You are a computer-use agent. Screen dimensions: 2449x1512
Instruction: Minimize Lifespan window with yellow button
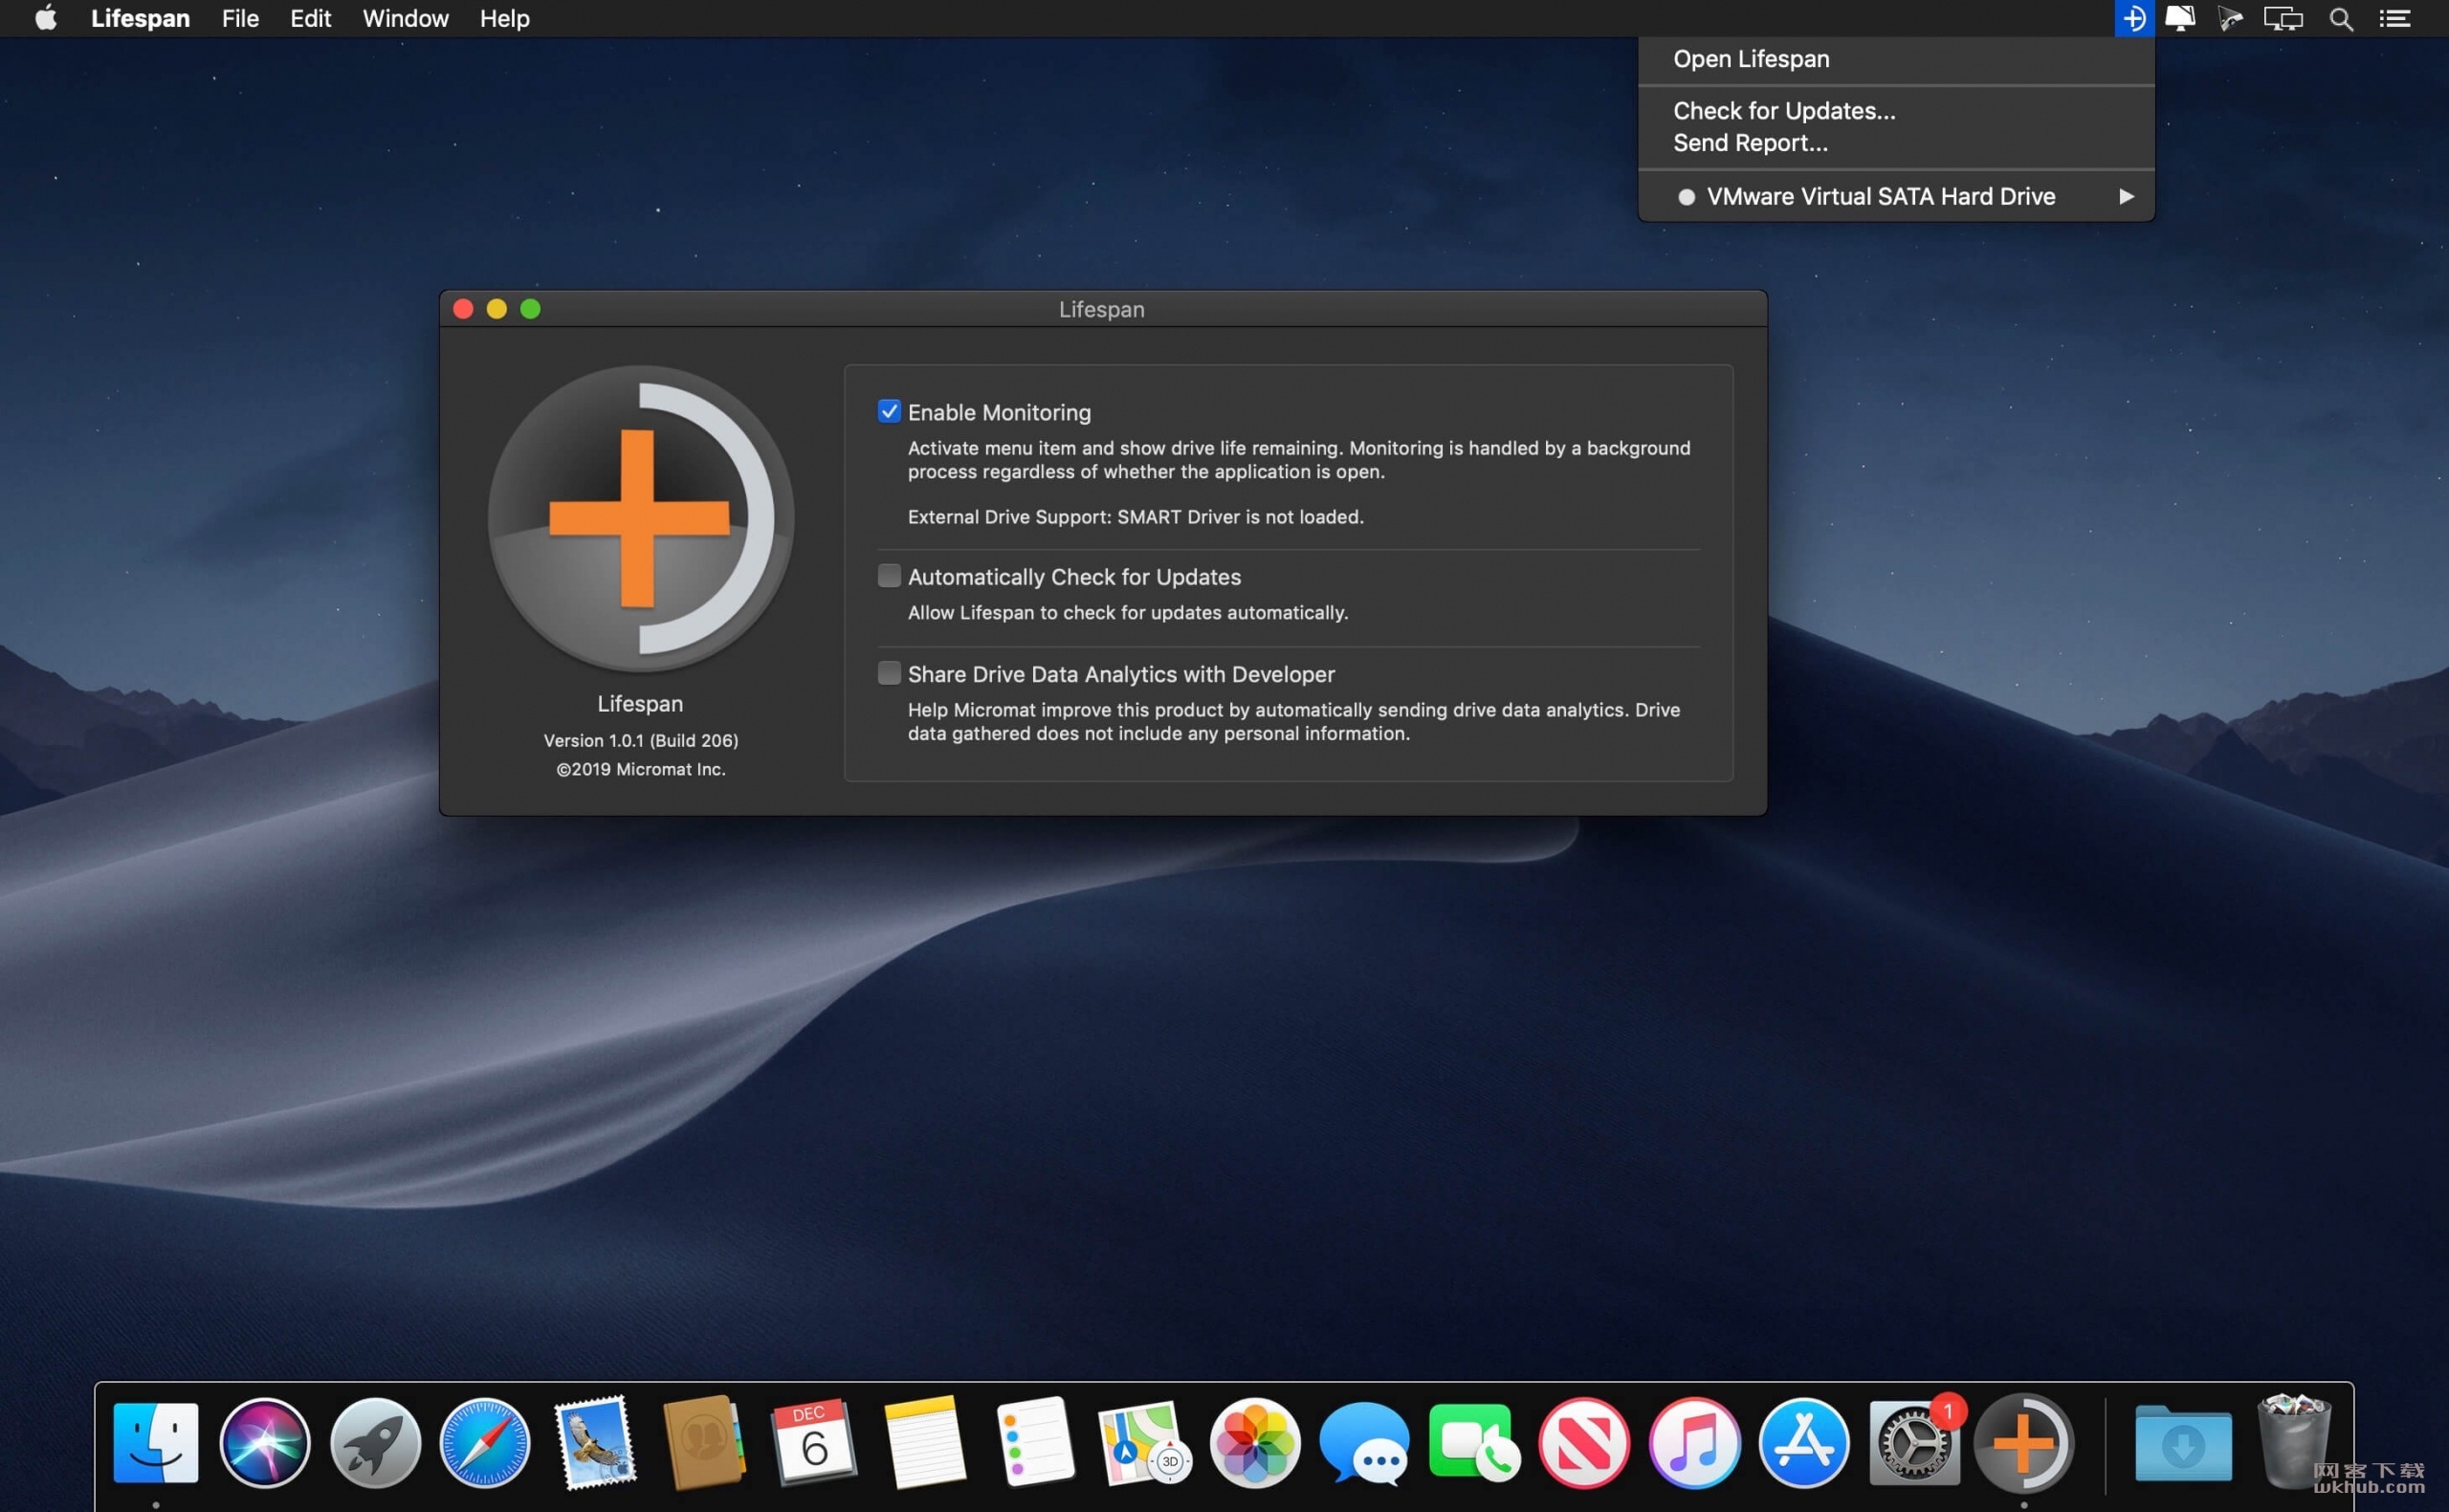(497, 309)
